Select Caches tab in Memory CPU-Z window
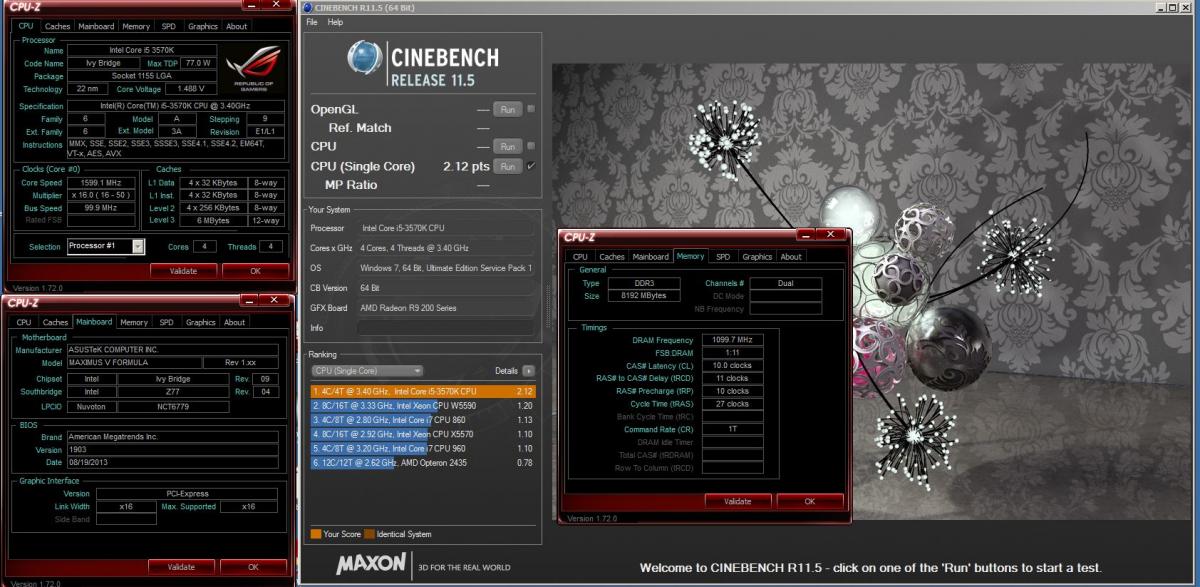1200x587 pixels. 612,256
